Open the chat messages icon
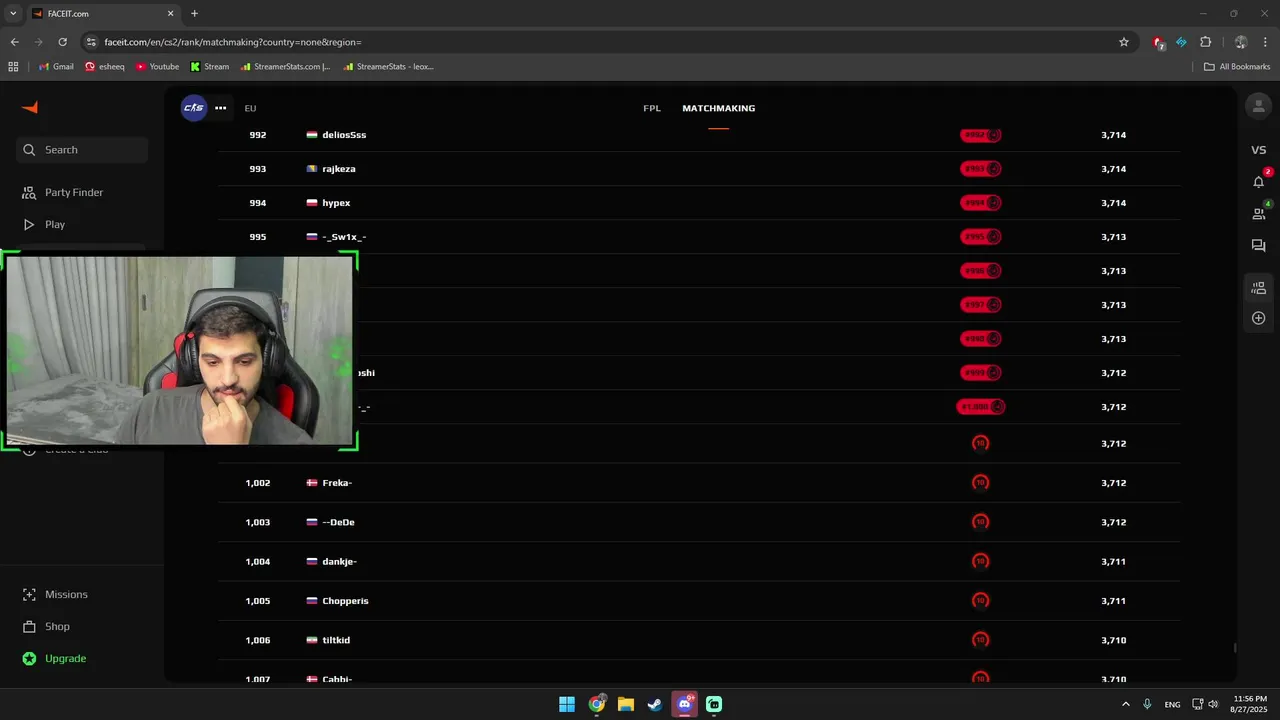 click(x=1258, y=245)
